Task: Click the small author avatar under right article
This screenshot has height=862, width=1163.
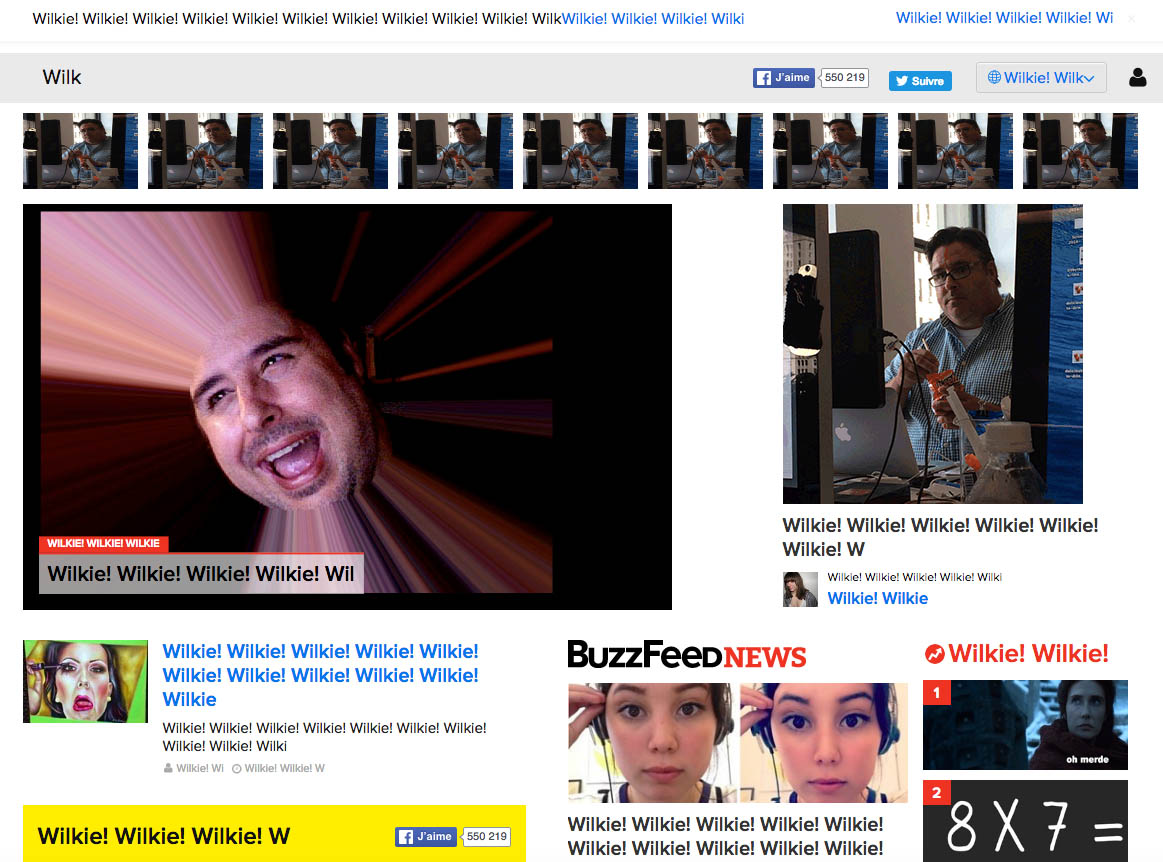Action: click(800, 589)
